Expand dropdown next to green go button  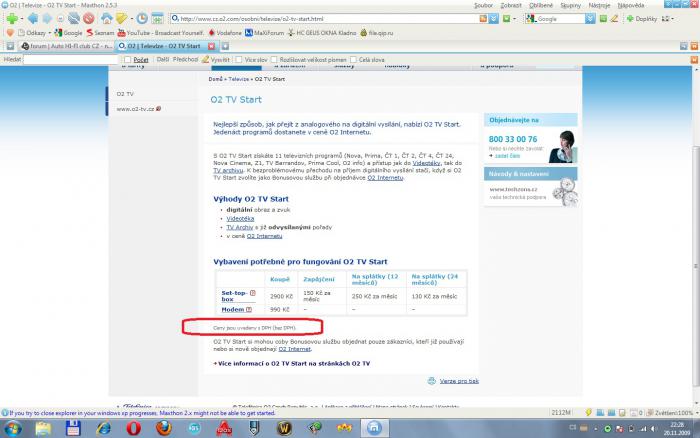[x=515, y=19]
